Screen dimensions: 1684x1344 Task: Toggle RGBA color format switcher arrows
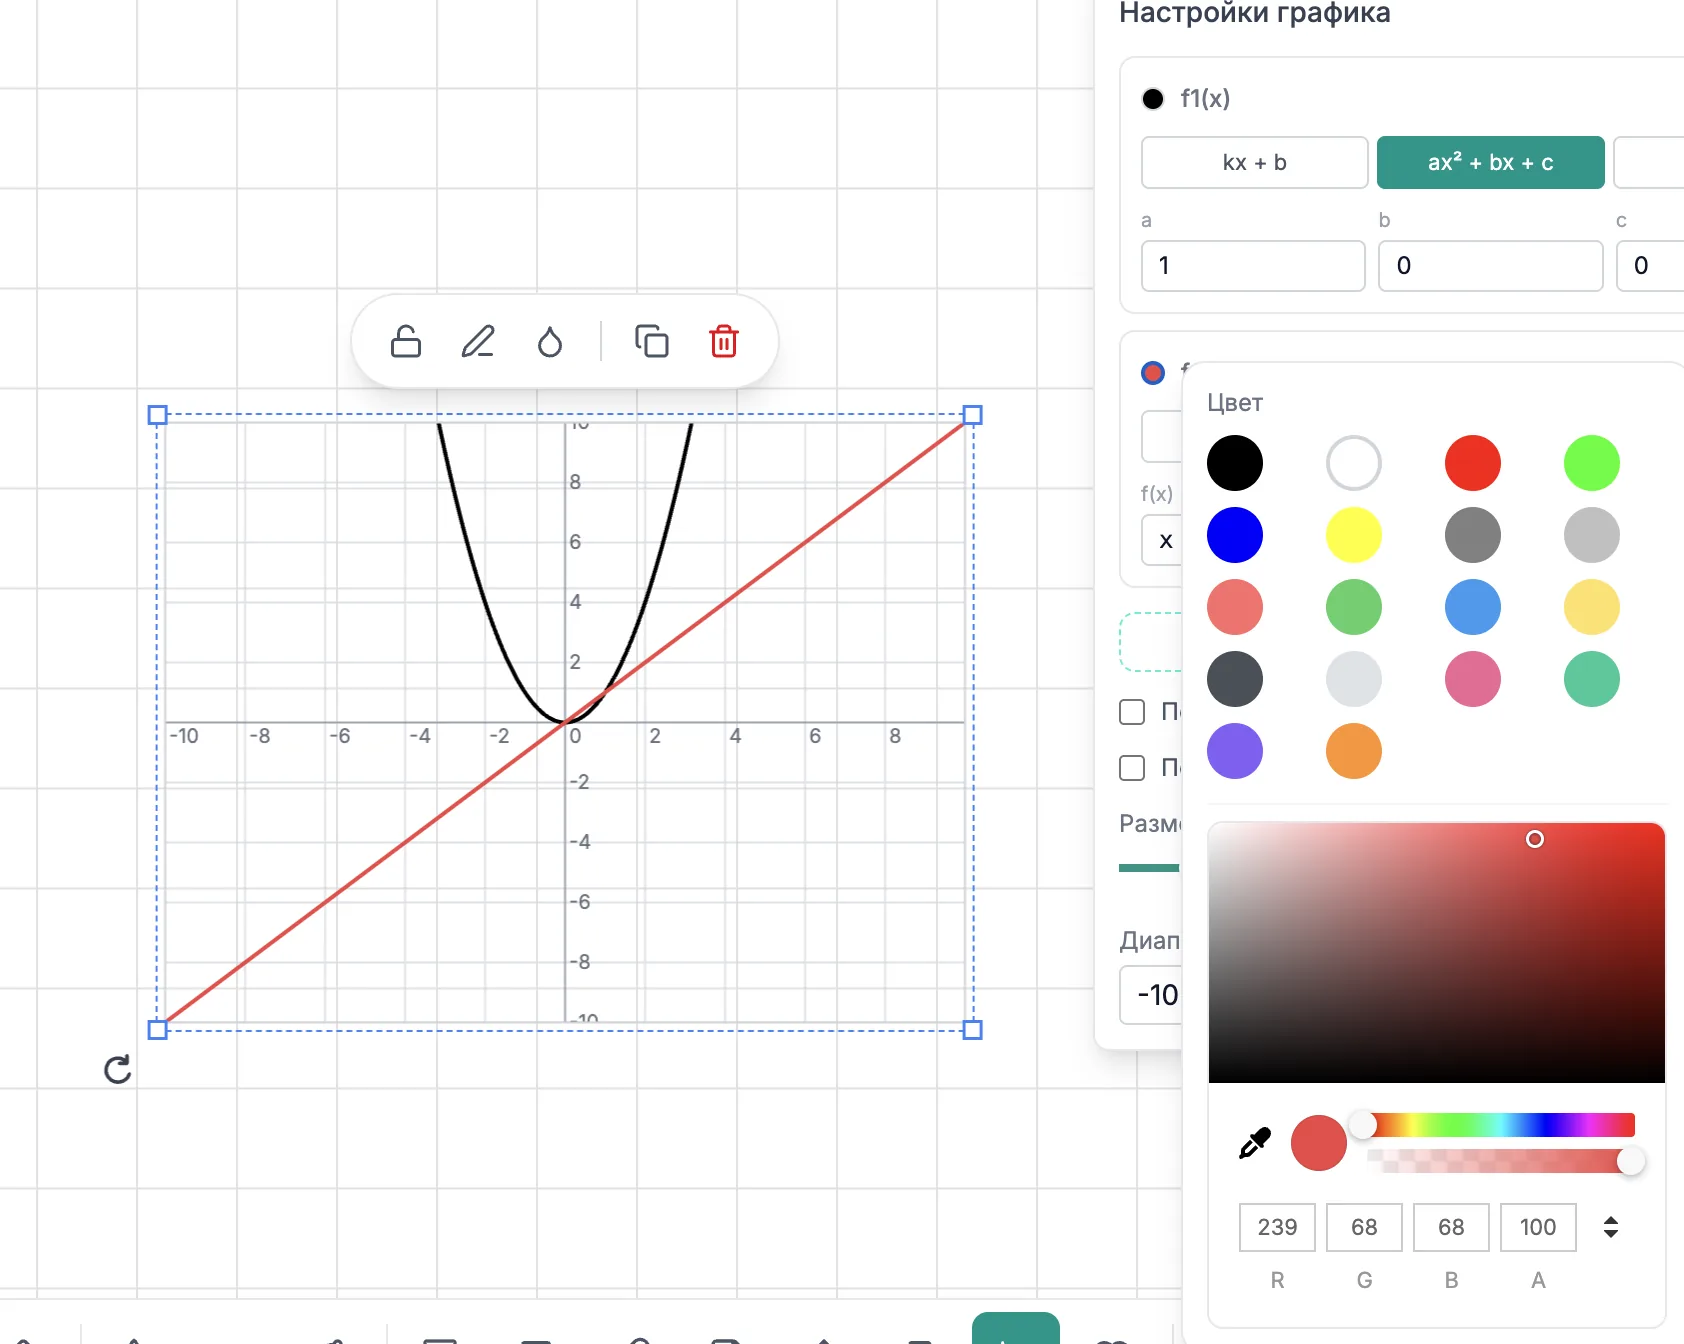[x=1611, y=1227]
